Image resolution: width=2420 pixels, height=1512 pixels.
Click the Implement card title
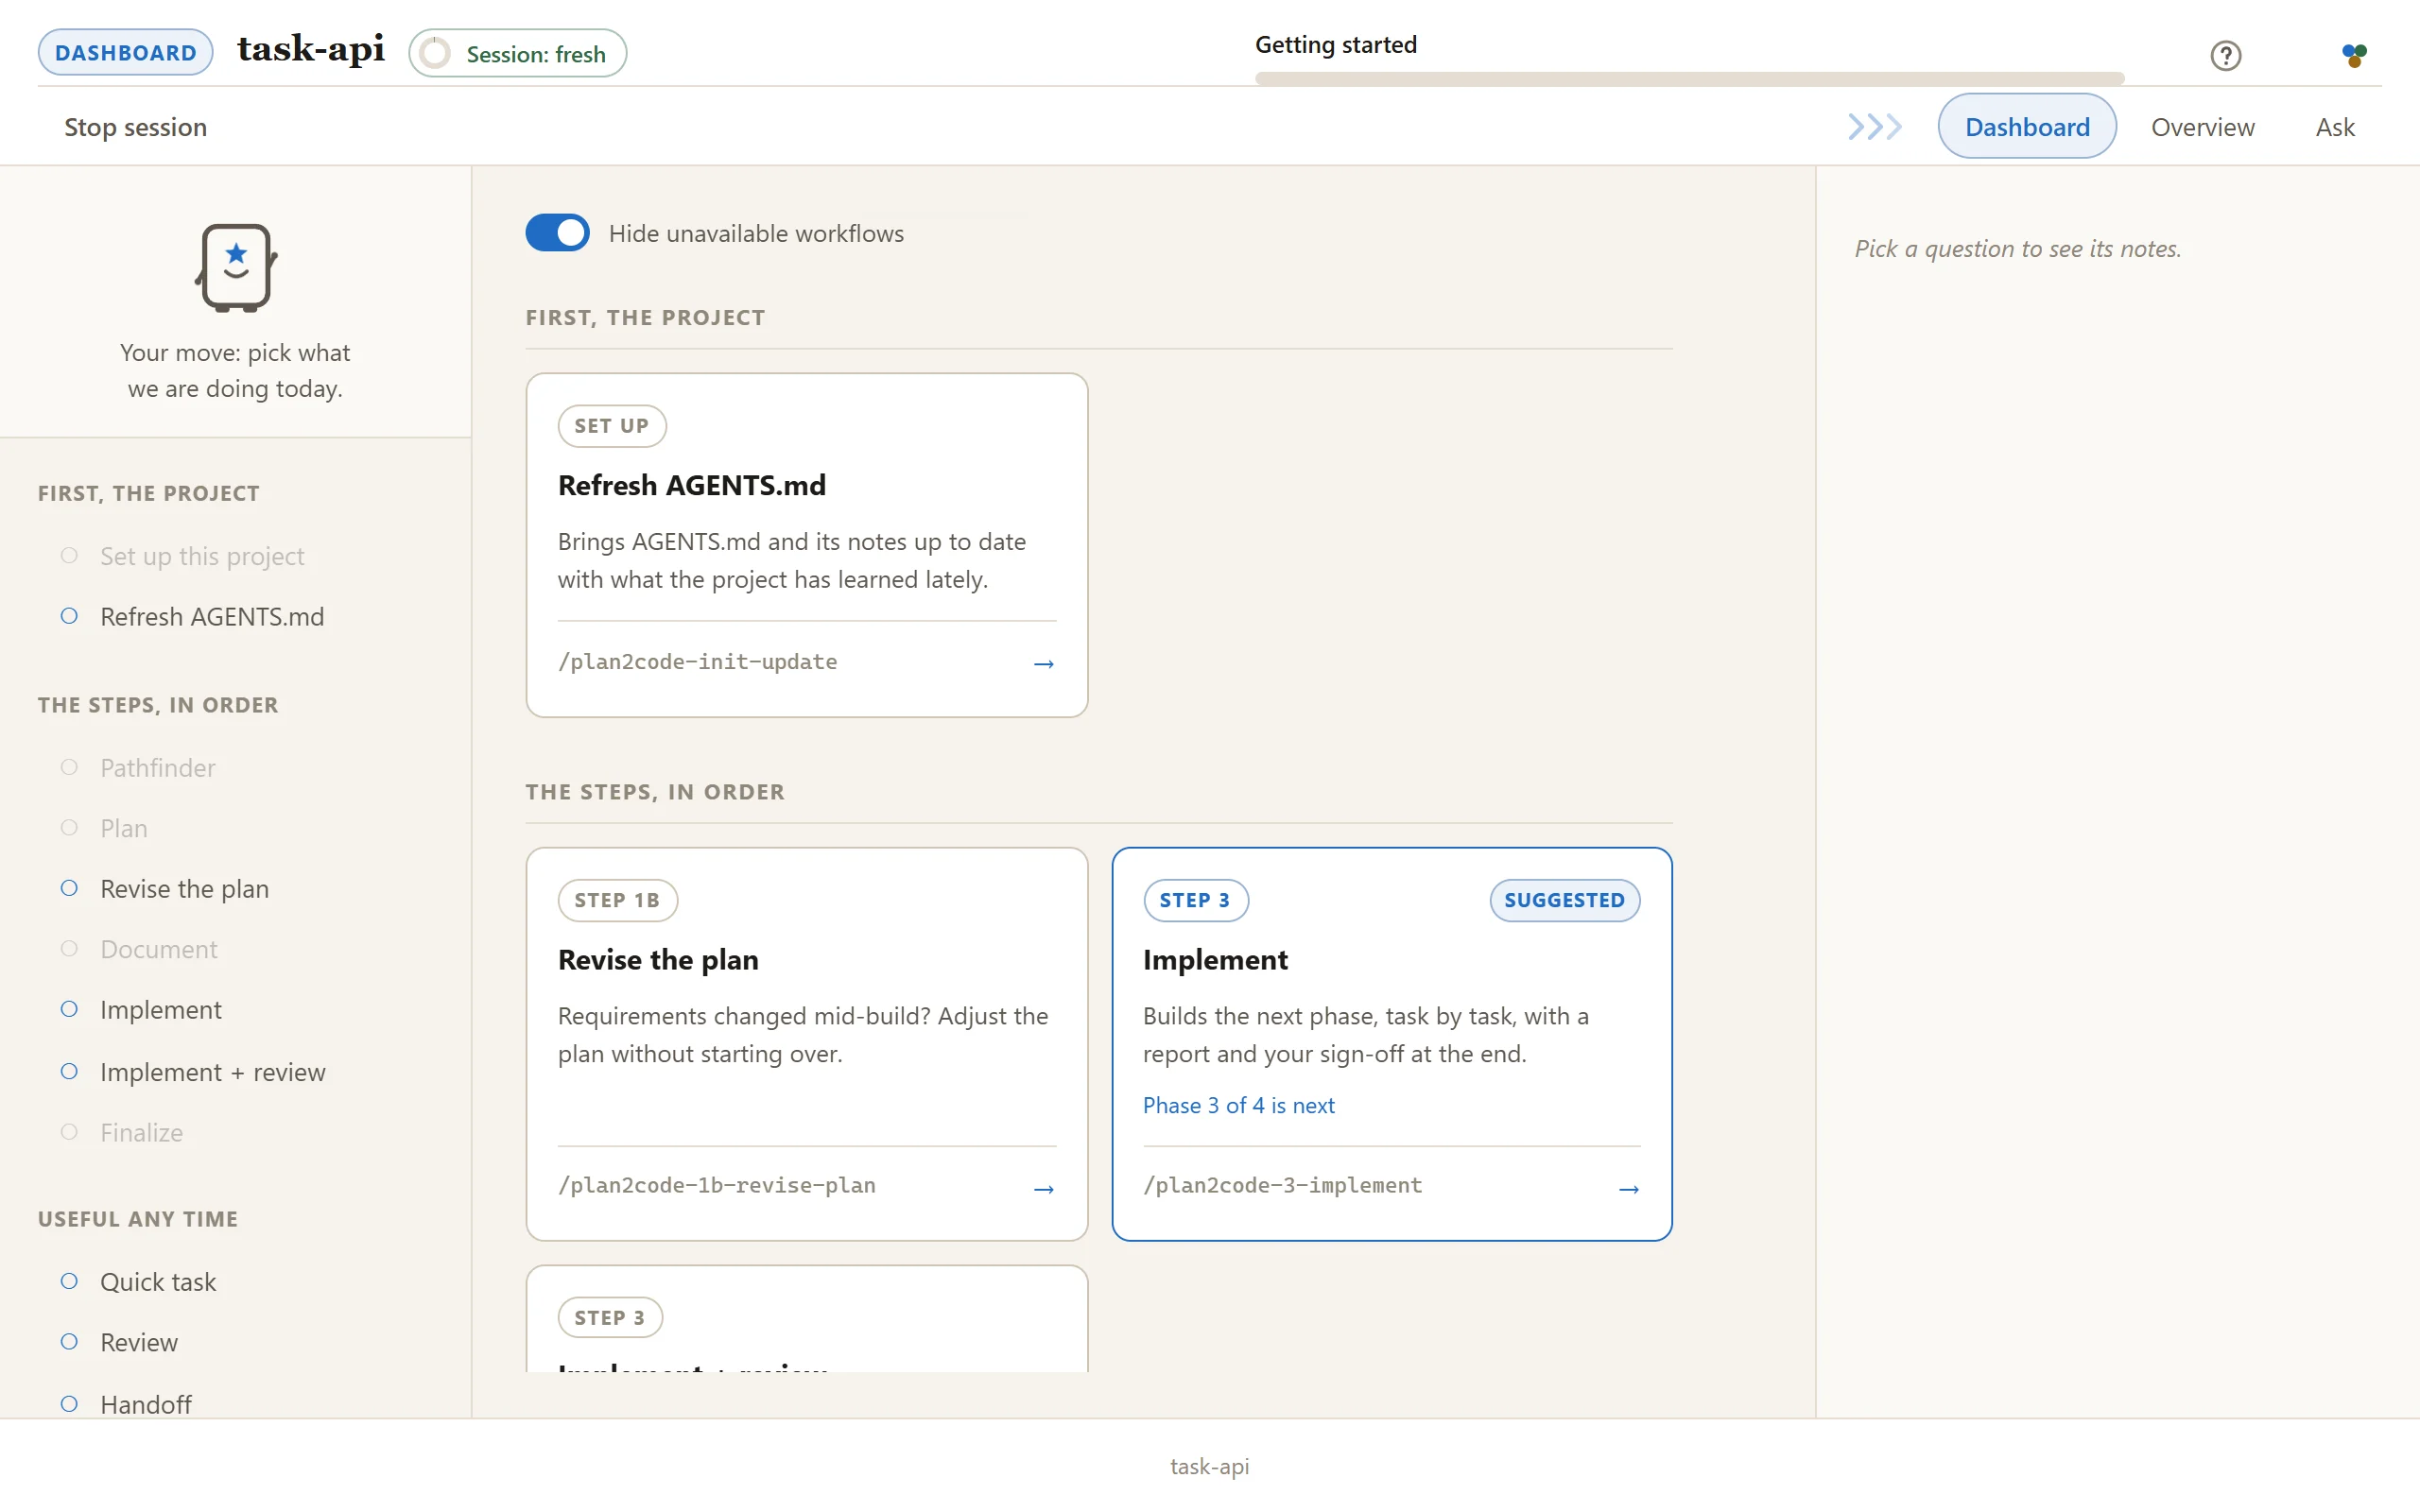tap(1215, 960)
